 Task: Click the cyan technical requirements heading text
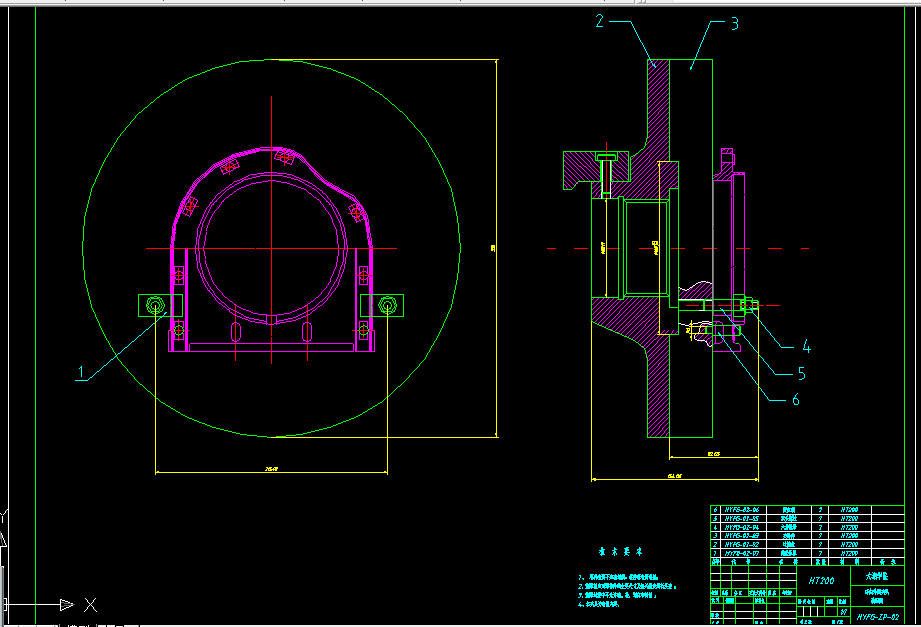620,552
